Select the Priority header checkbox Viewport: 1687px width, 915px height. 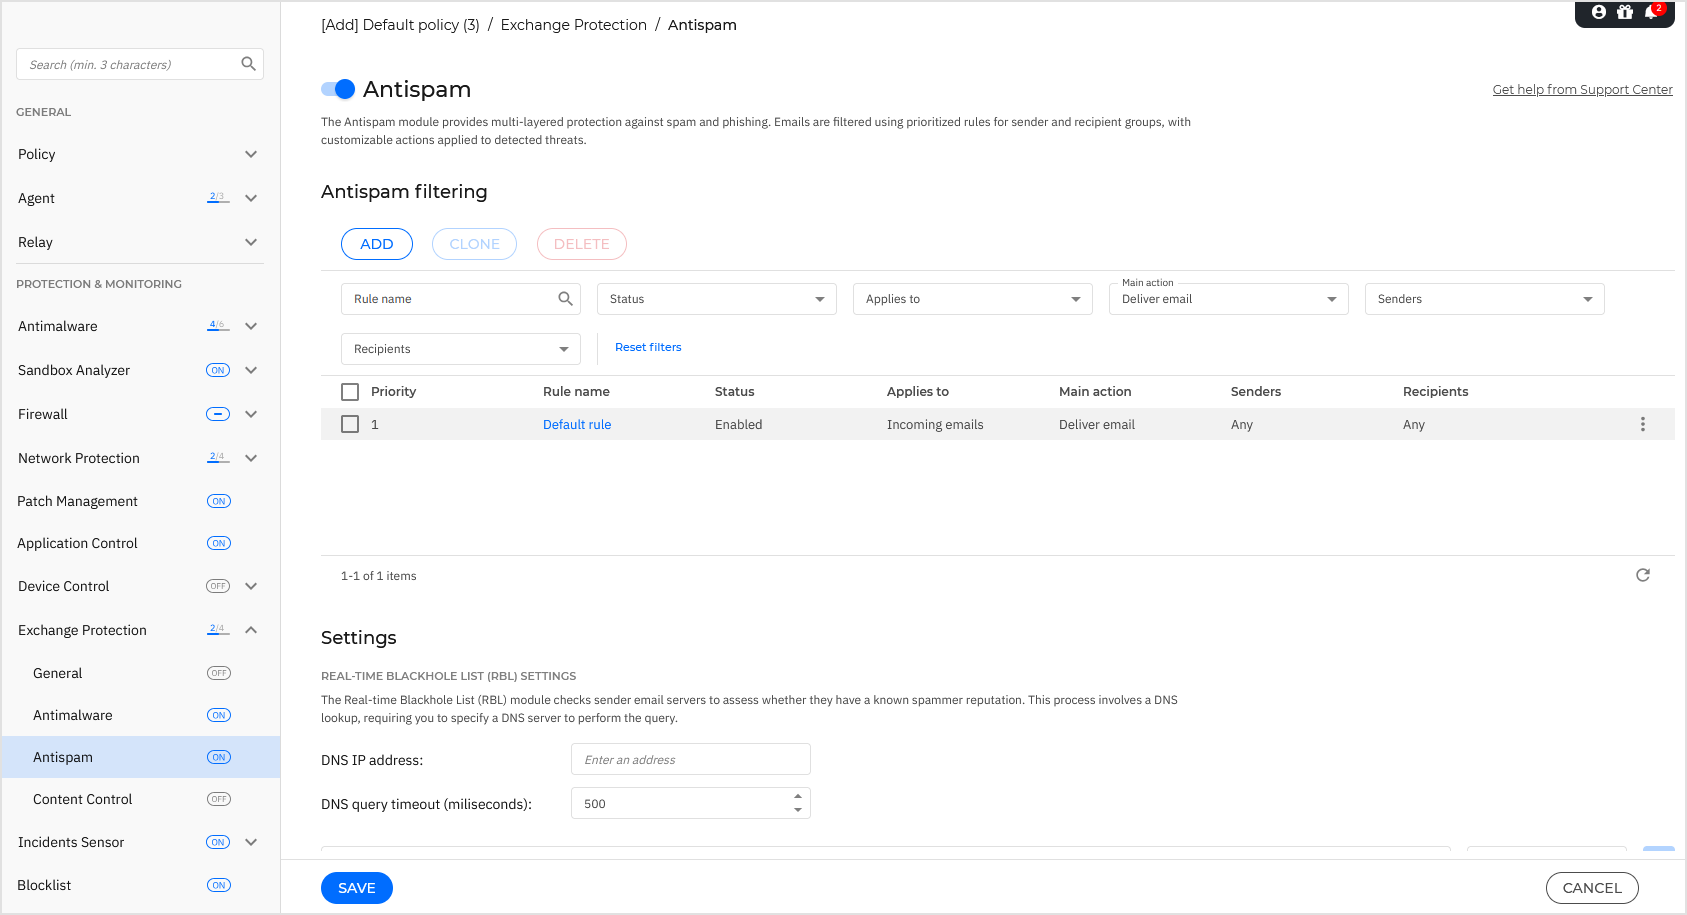click(x=350, y=391)
